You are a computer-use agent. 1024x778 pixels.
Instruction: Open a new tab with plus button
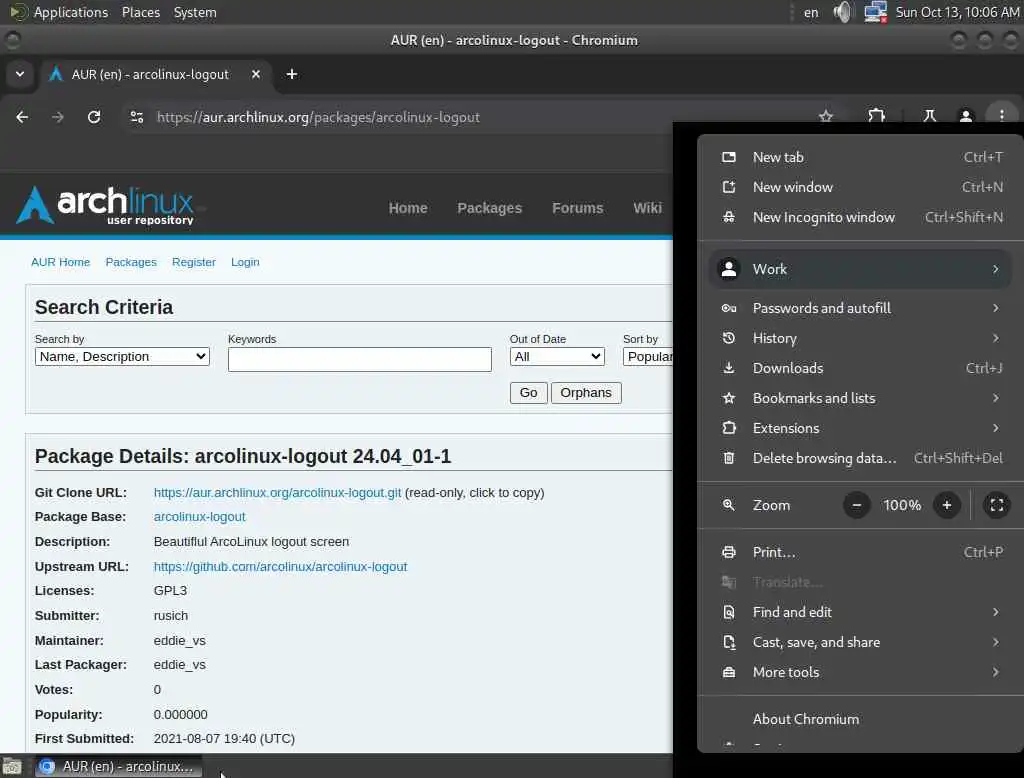coord(292,74)
